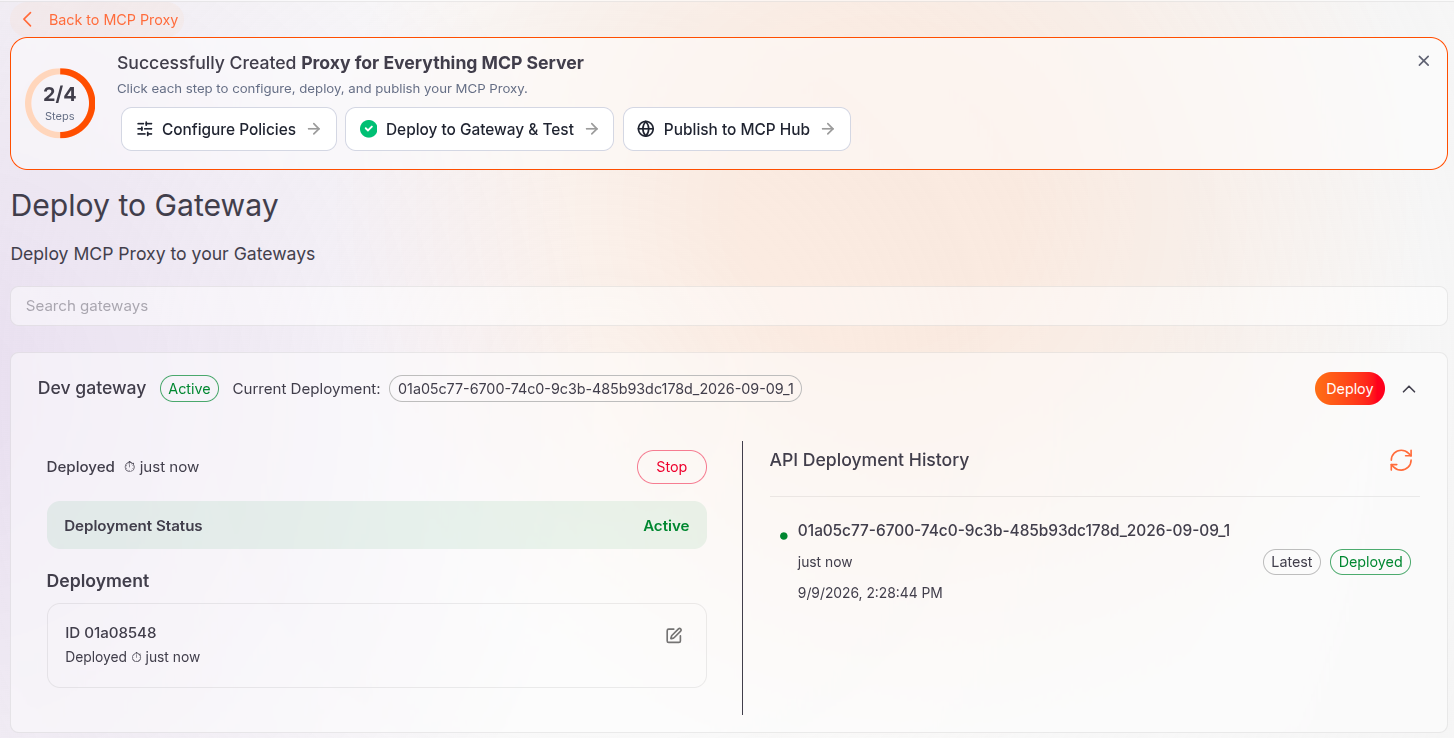Screen dimensions: 1454x738
Task: Stop the current deployment
Action: 671,467
